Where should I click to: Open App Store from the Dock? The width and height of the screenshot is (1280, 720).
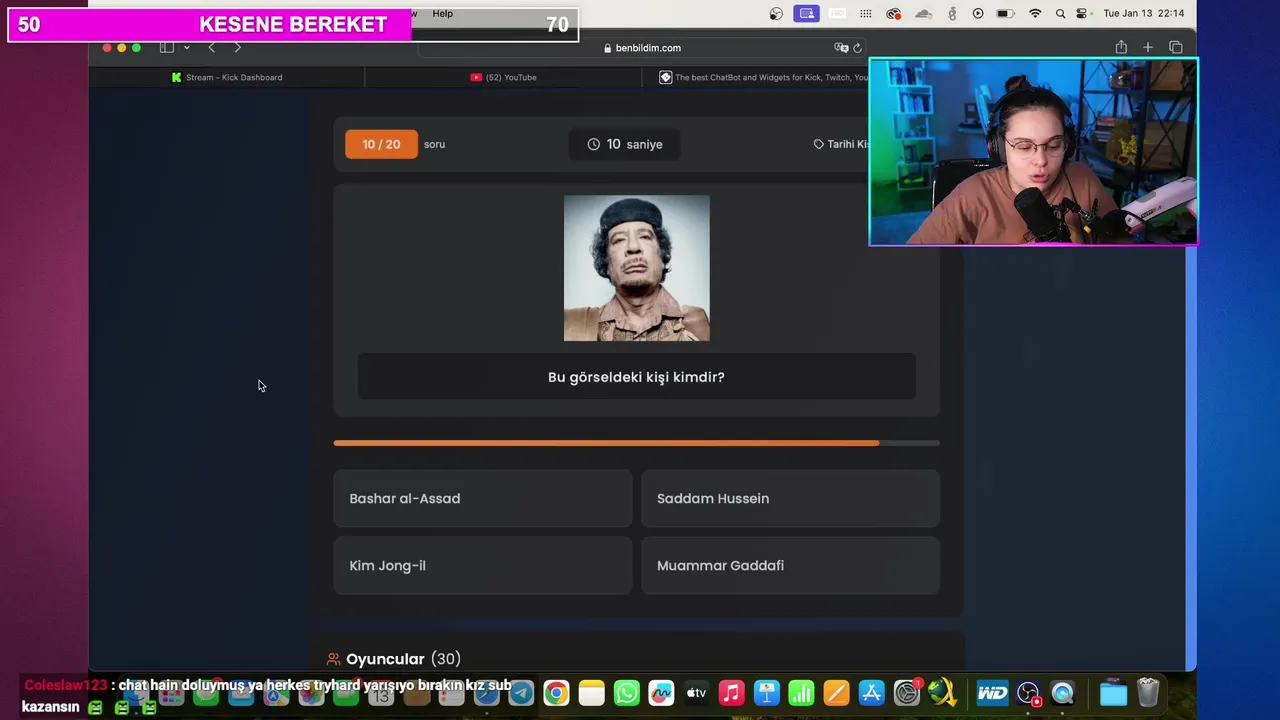(872, 693)
